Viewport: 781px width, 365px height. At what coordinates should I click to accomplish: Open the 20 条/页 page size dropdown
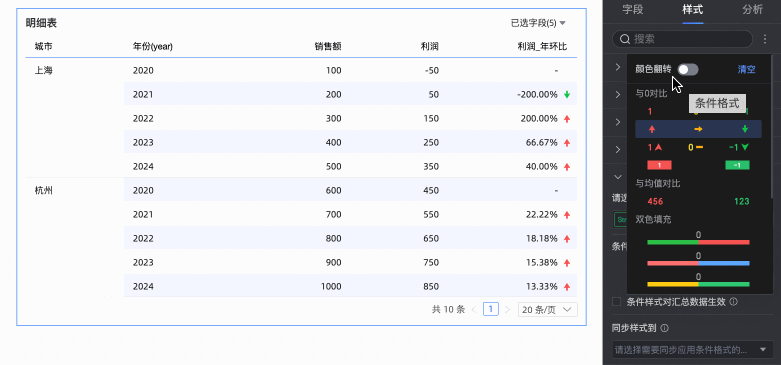click(x=547, y=310)
